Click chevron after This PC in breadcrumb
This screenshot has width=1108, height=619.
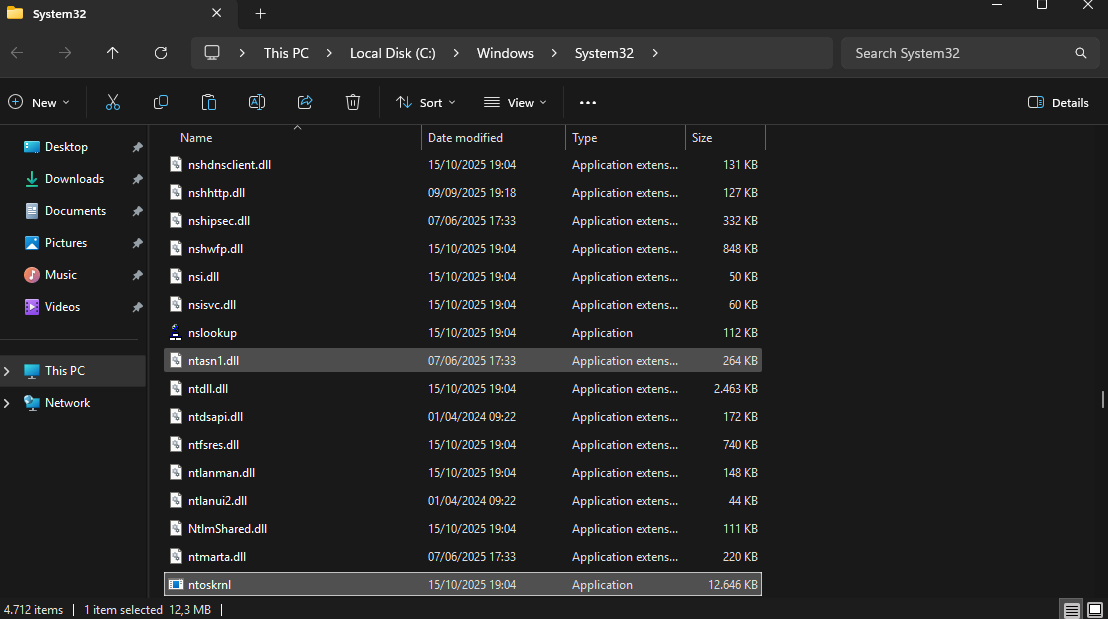pyautogui.click(x=329, y=53)
